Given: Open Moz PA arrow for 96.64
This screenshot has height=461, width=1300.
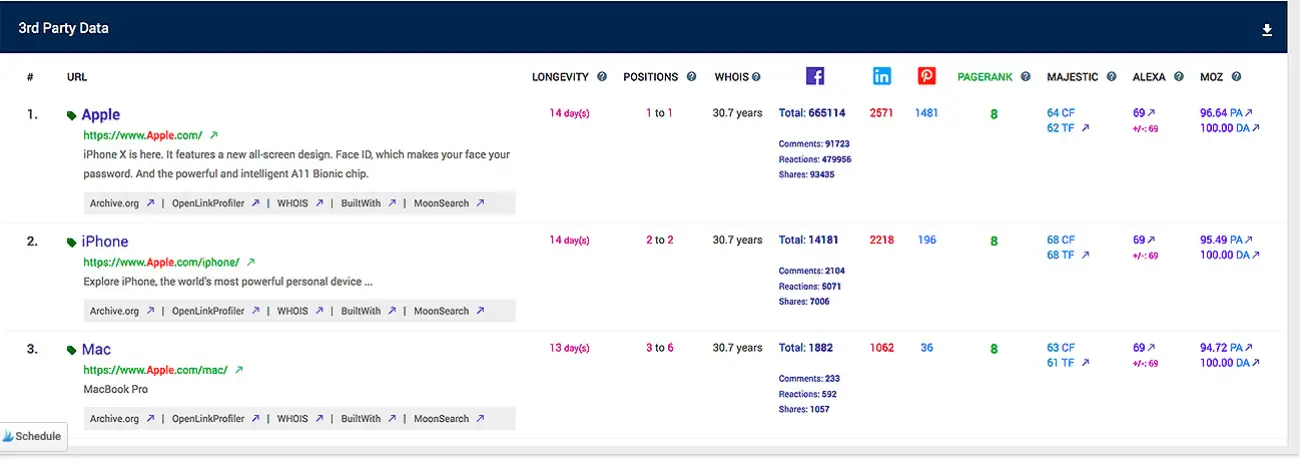Looking at the screenshot, I should click(x=1248, y=114).
